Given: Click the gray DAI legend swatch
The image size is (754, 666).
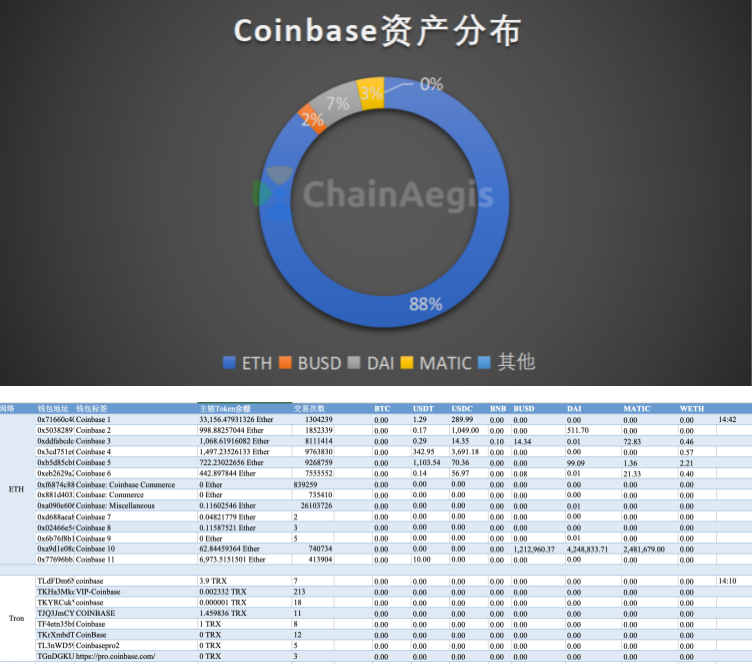Looking at the screenshot, I should tap(354, 363).
